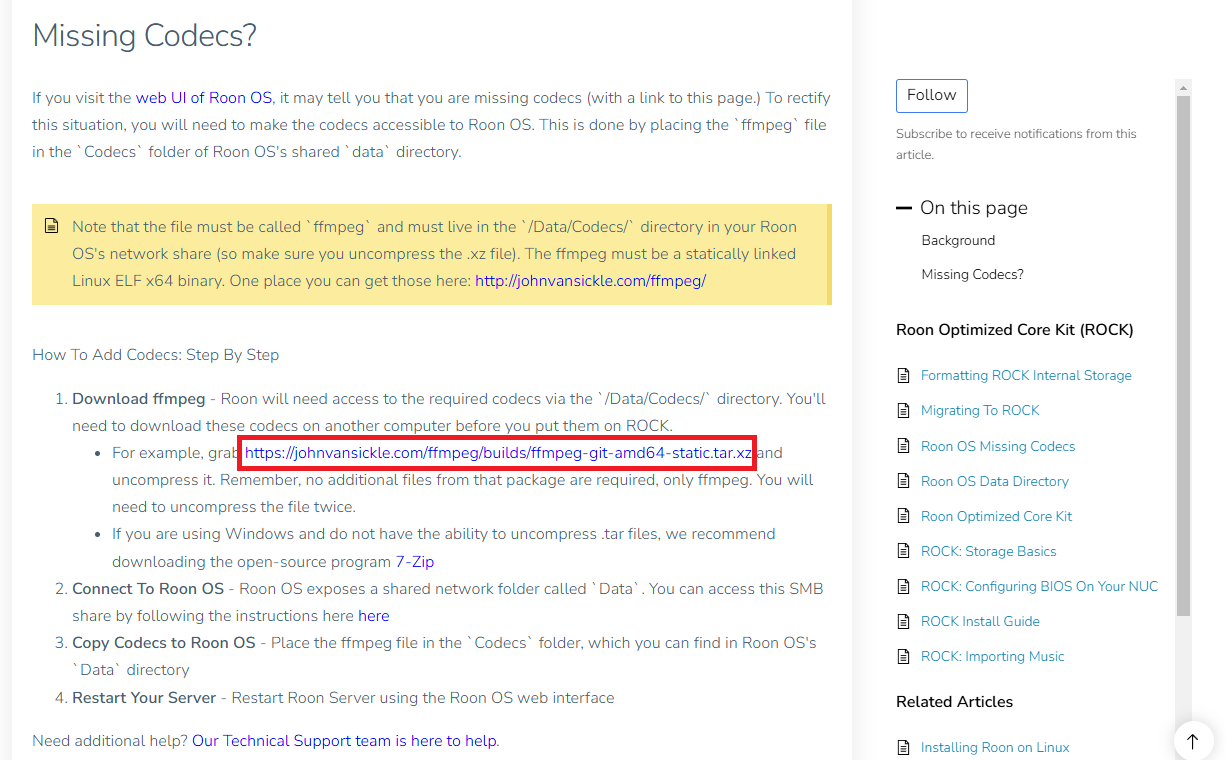Open 'ROCK: Importing Music' article
This screenshot has height=760, width=1226.
click(x=993, y=657)
